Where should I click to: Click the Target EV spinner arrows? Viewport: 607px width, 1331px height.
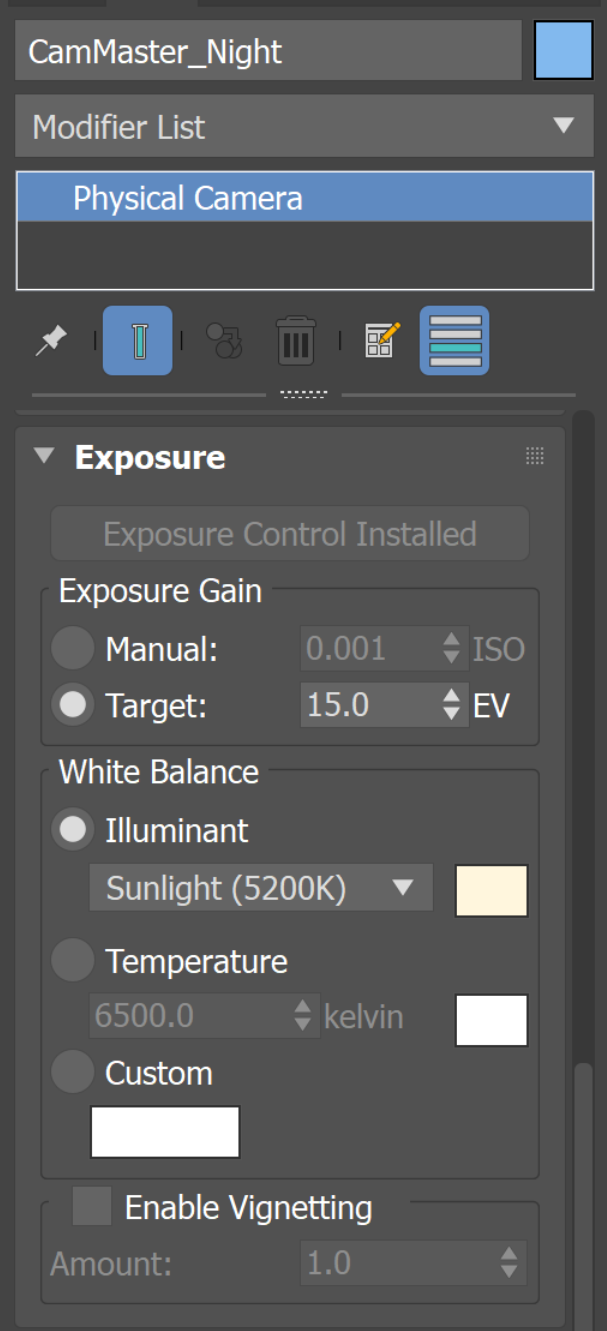(x=452, y=706)
